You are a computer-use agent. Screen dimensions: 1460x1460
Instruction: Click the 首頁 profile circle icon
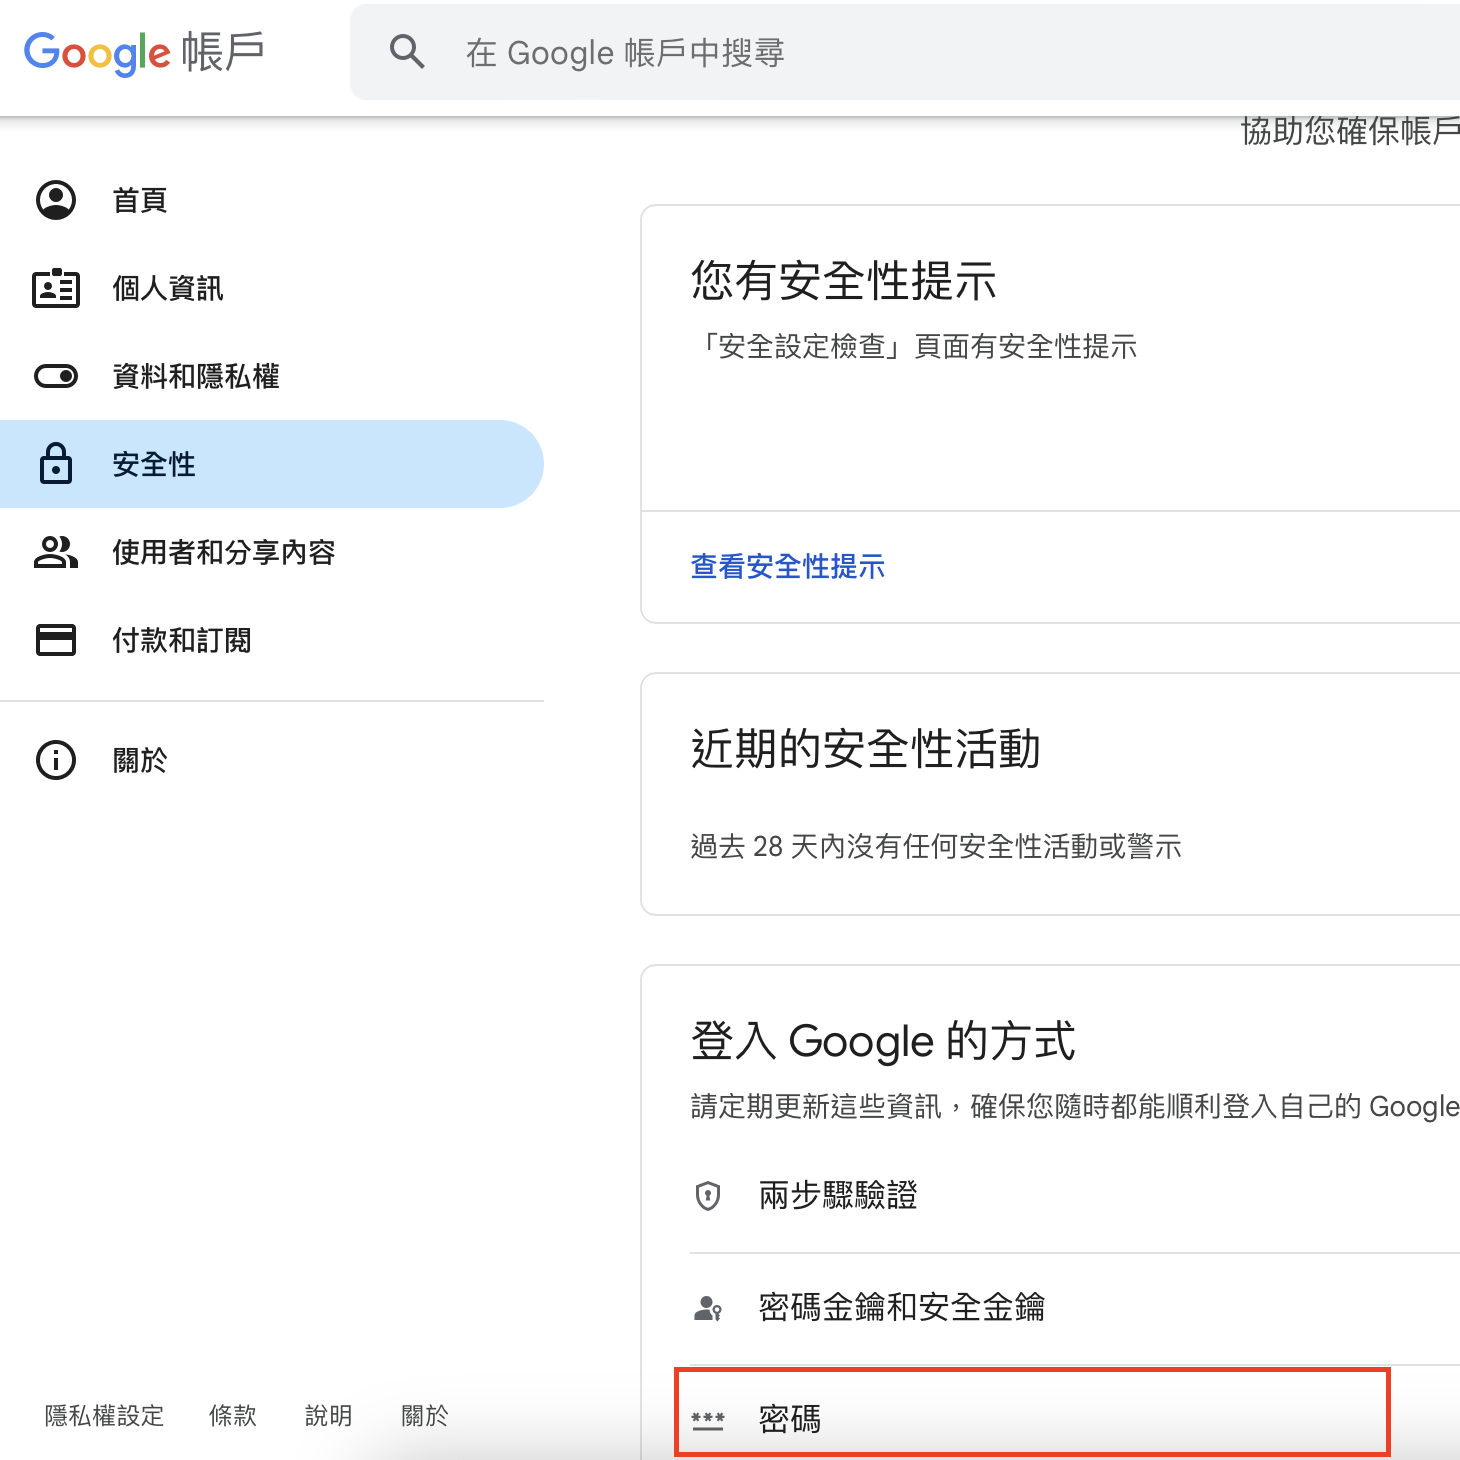point(56,200)
